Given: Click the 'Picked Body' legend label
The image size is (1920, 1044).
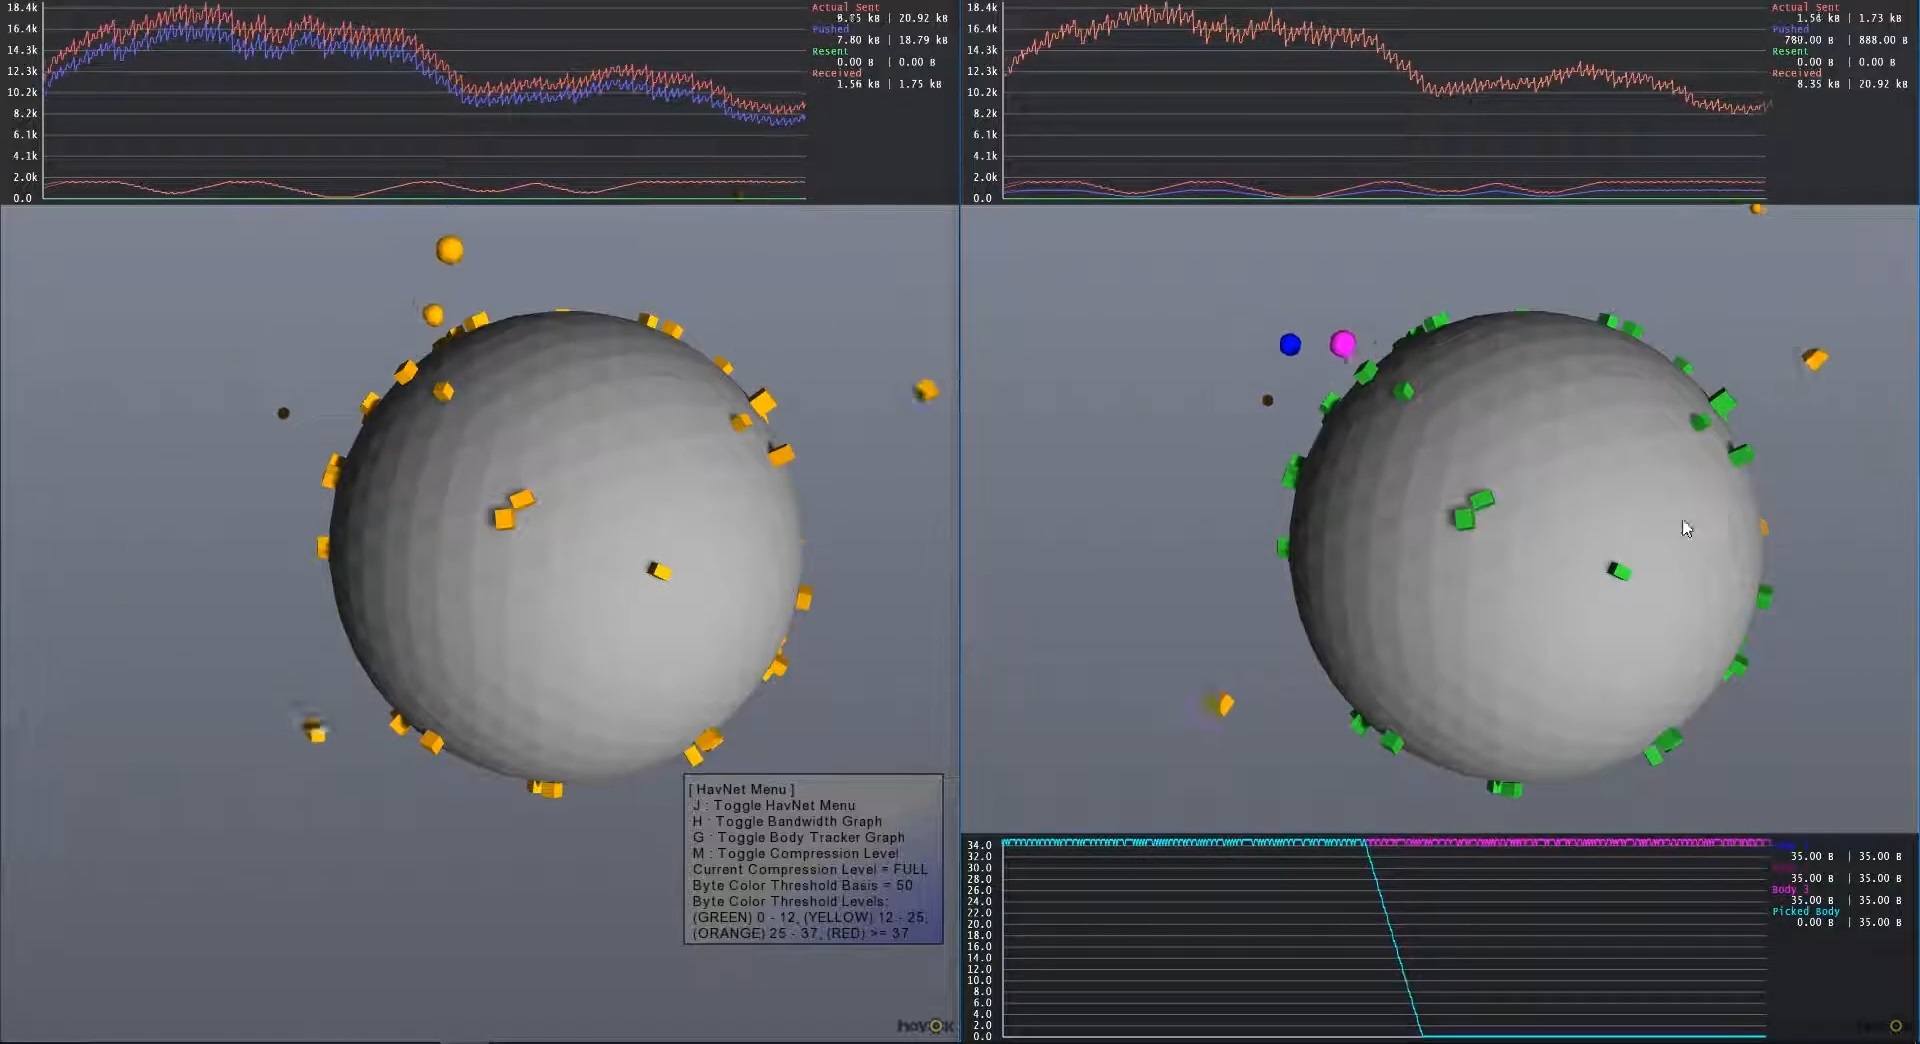Looking at the screenshot, I should [x=1805, y=911].
